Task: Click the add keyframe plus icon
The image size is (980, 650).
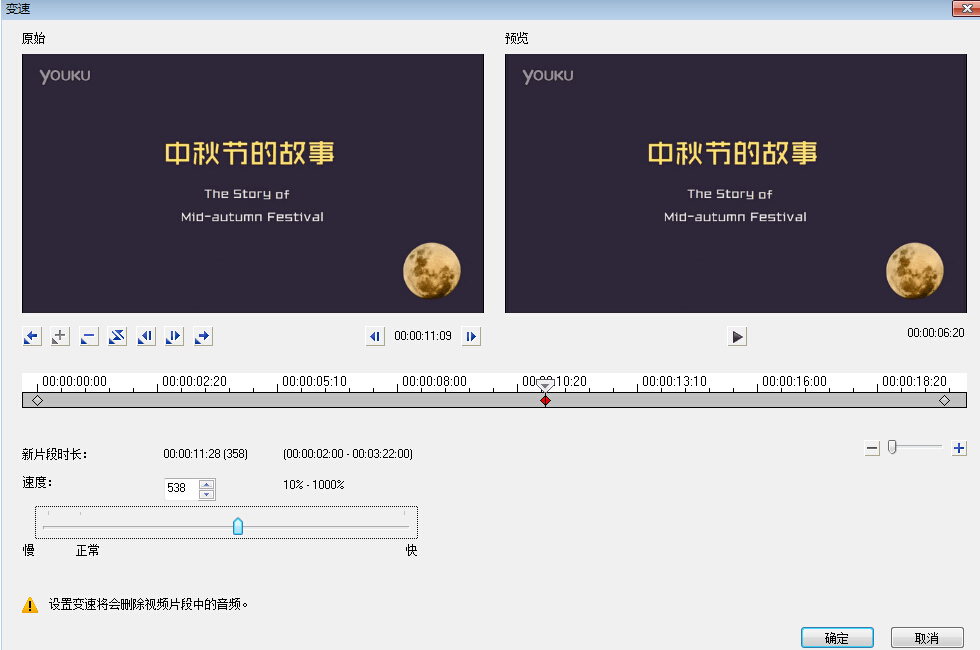Action: (60, 337)
